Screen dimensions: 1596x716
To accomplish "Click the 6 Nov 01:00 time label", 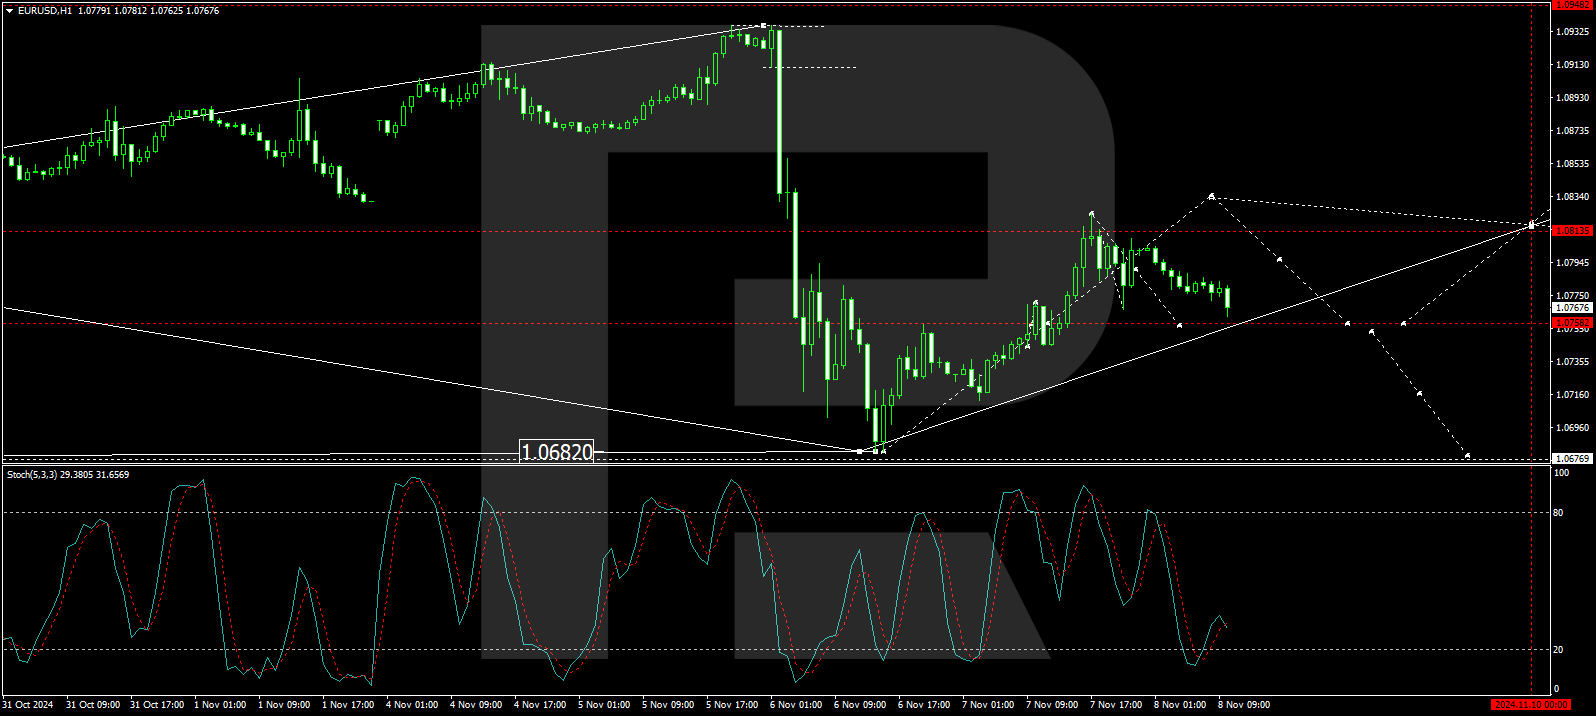I will 796,705.
